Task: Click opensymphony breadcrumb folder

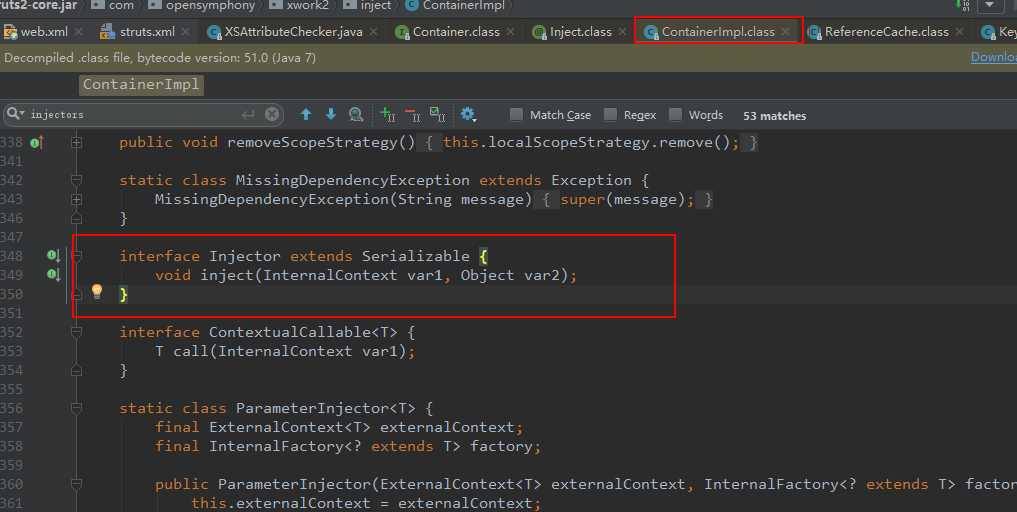Action: pos(202,5)
